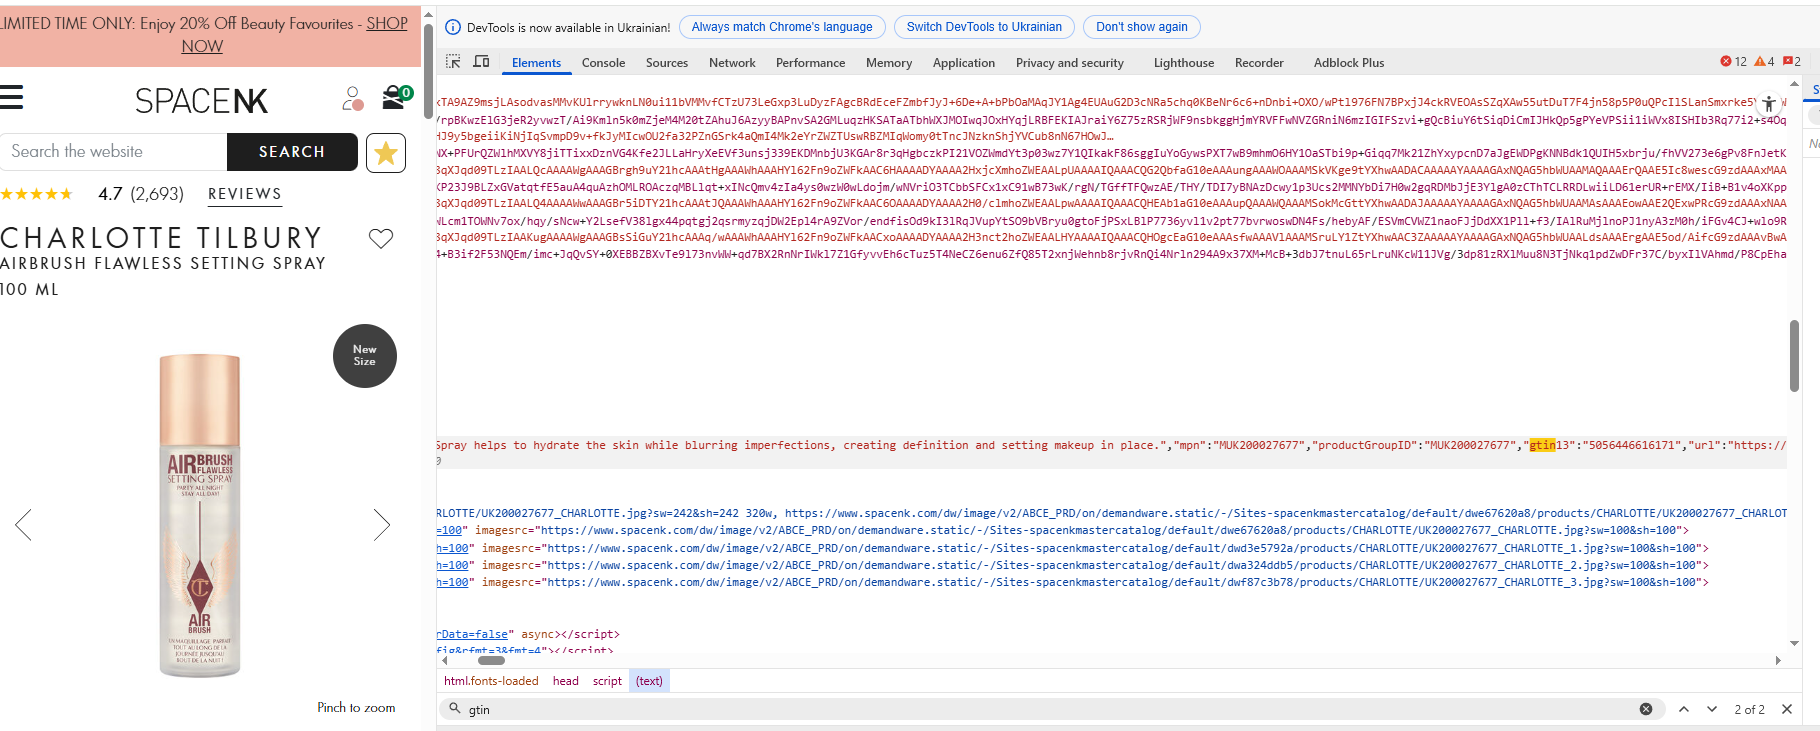
Task: Show next product image arrow
Action: tap(381, 524)
